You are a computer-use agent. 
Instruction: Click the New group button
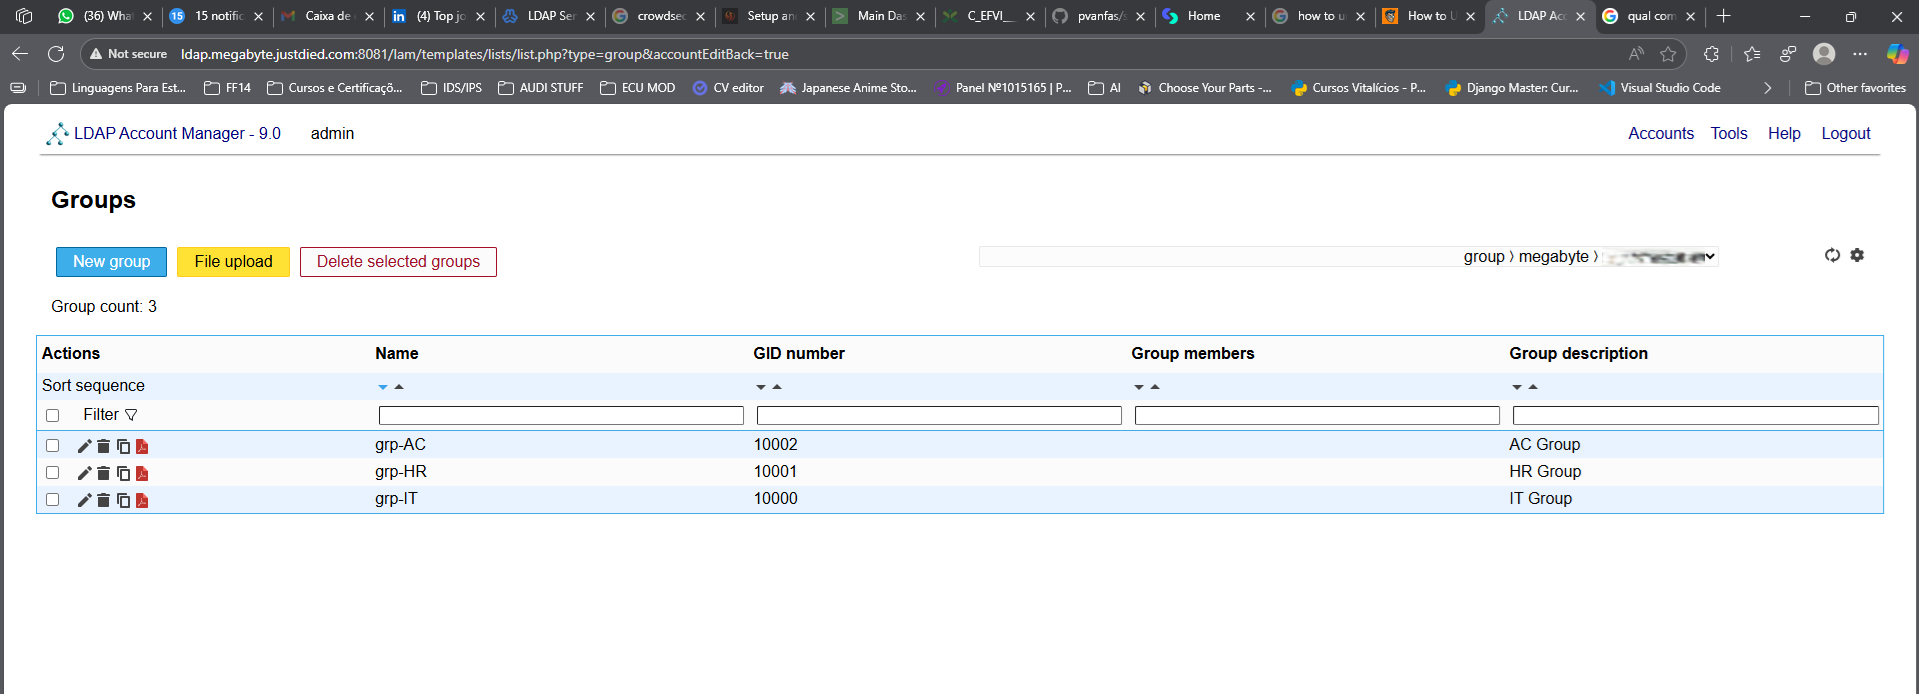pyautogui.click(x=111, y=262)
